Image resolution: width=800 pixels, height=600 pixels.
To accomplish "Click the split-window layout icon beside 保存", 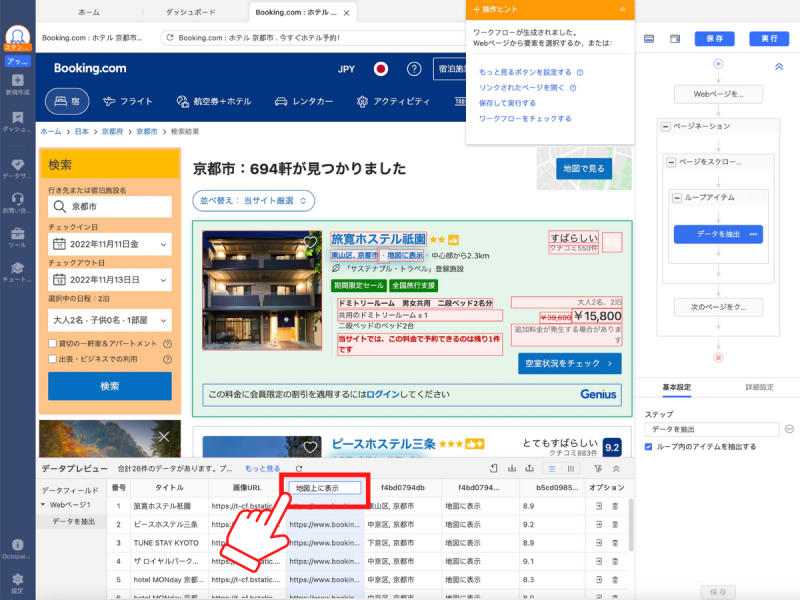I will point(675,39).
